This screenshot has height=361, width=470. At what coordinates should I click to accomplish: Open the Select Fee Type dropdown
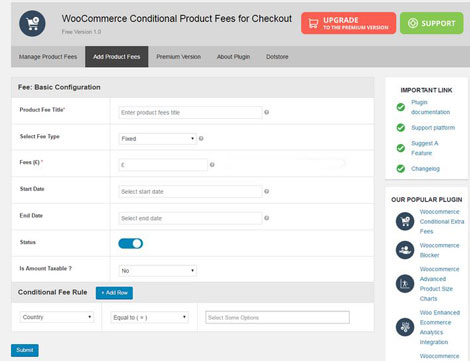coord(157,139)
